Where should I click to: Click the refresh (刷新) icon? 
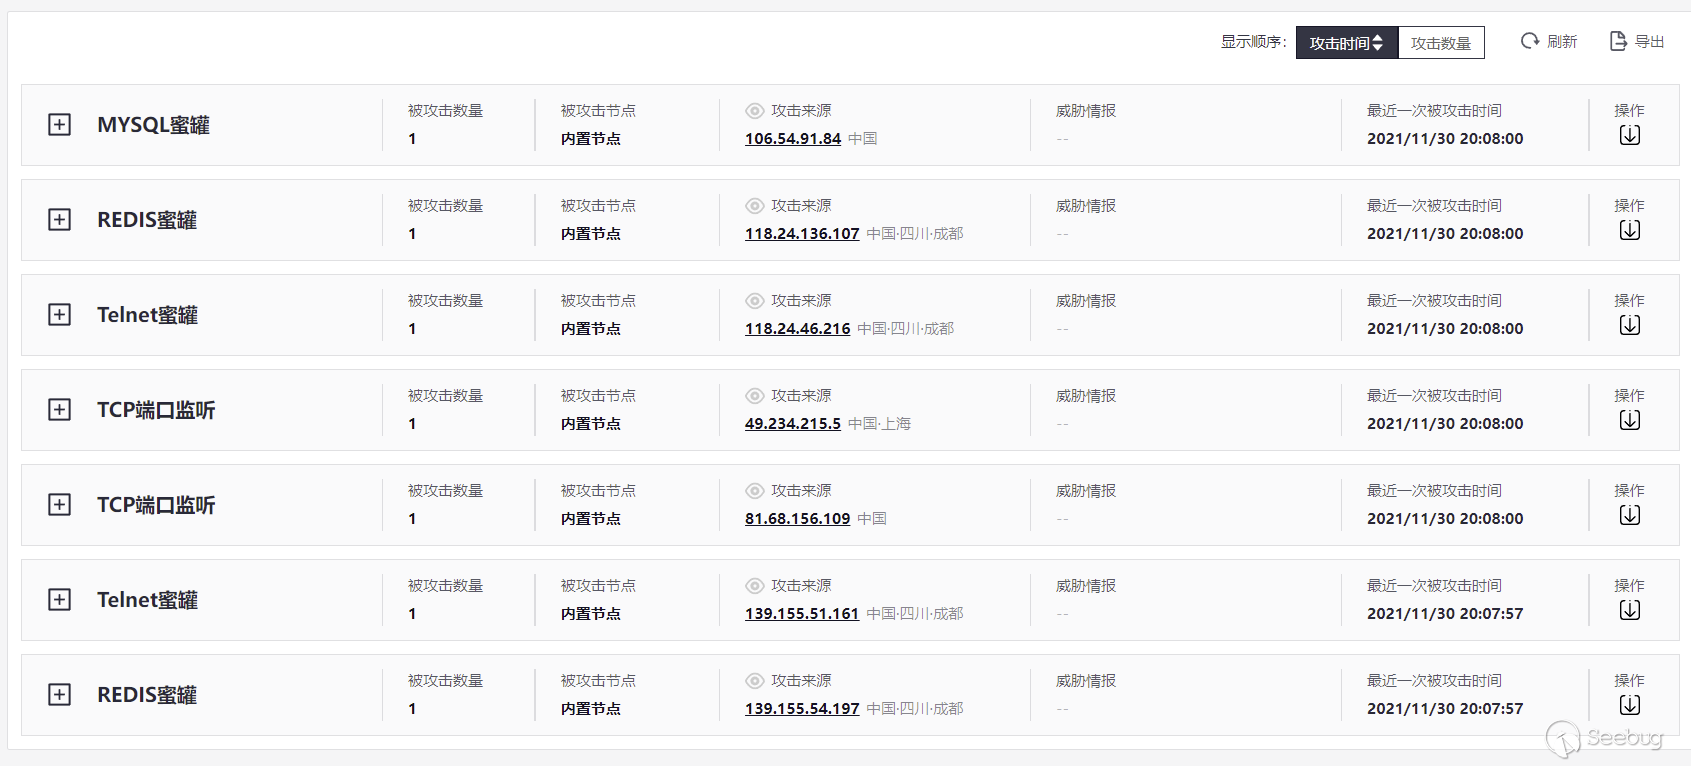(x=1530, y=41)
